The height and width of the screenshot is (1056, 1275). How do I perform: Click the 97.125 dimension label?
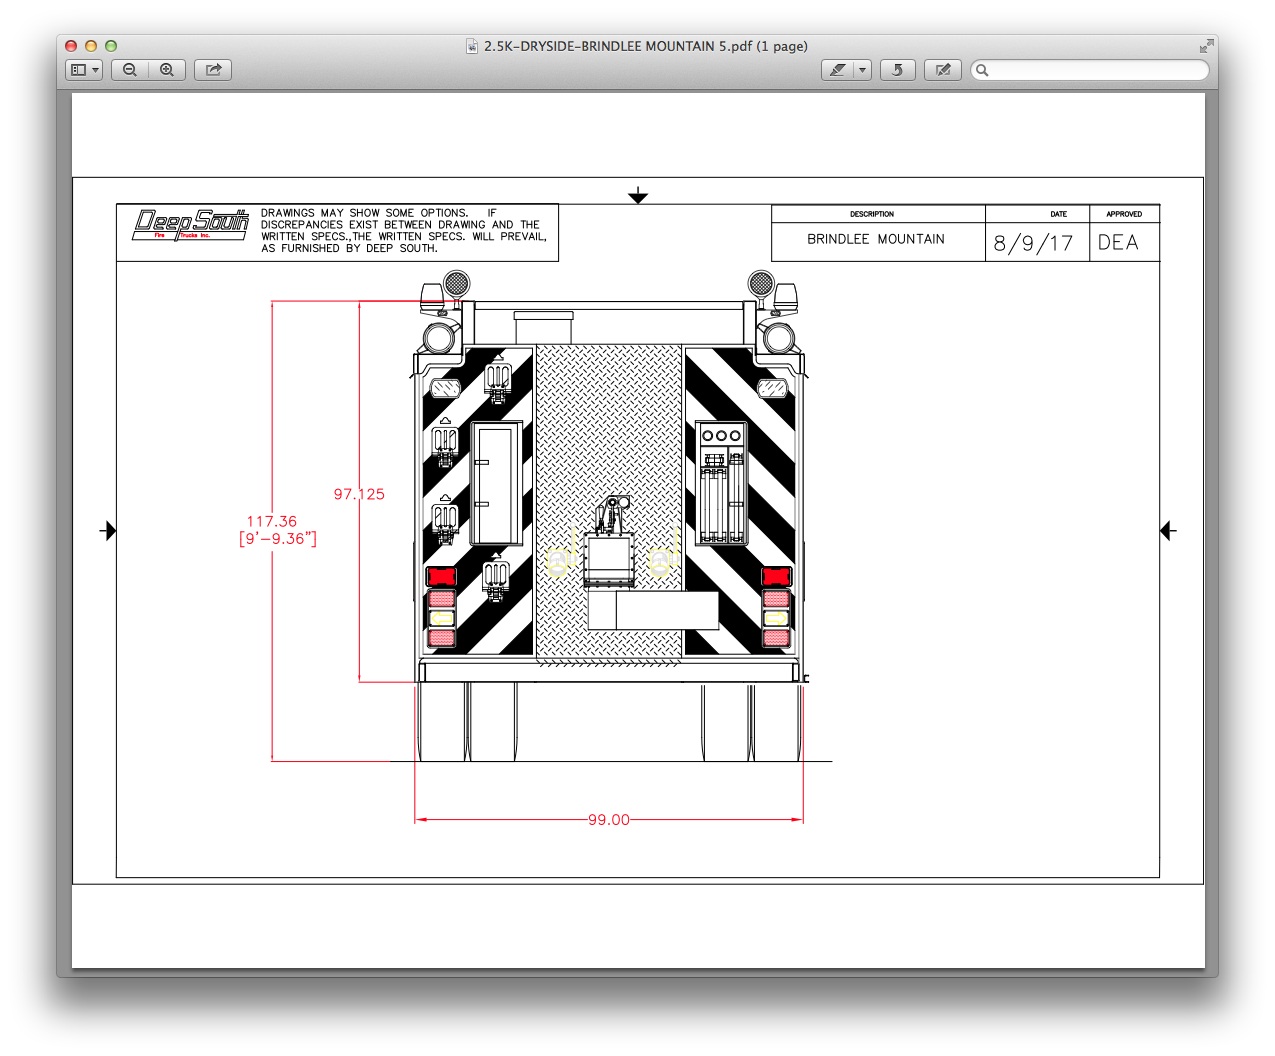[x=359, y=494]
